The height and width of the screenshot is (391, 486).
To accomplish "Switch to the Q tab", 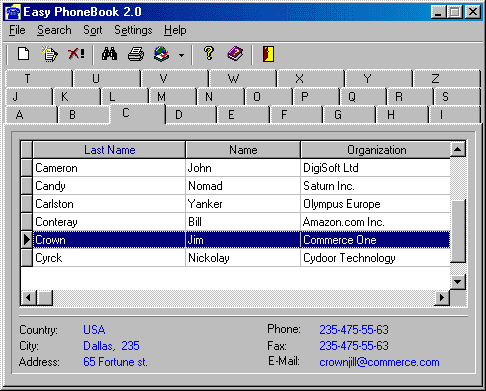I will [363, 97].
